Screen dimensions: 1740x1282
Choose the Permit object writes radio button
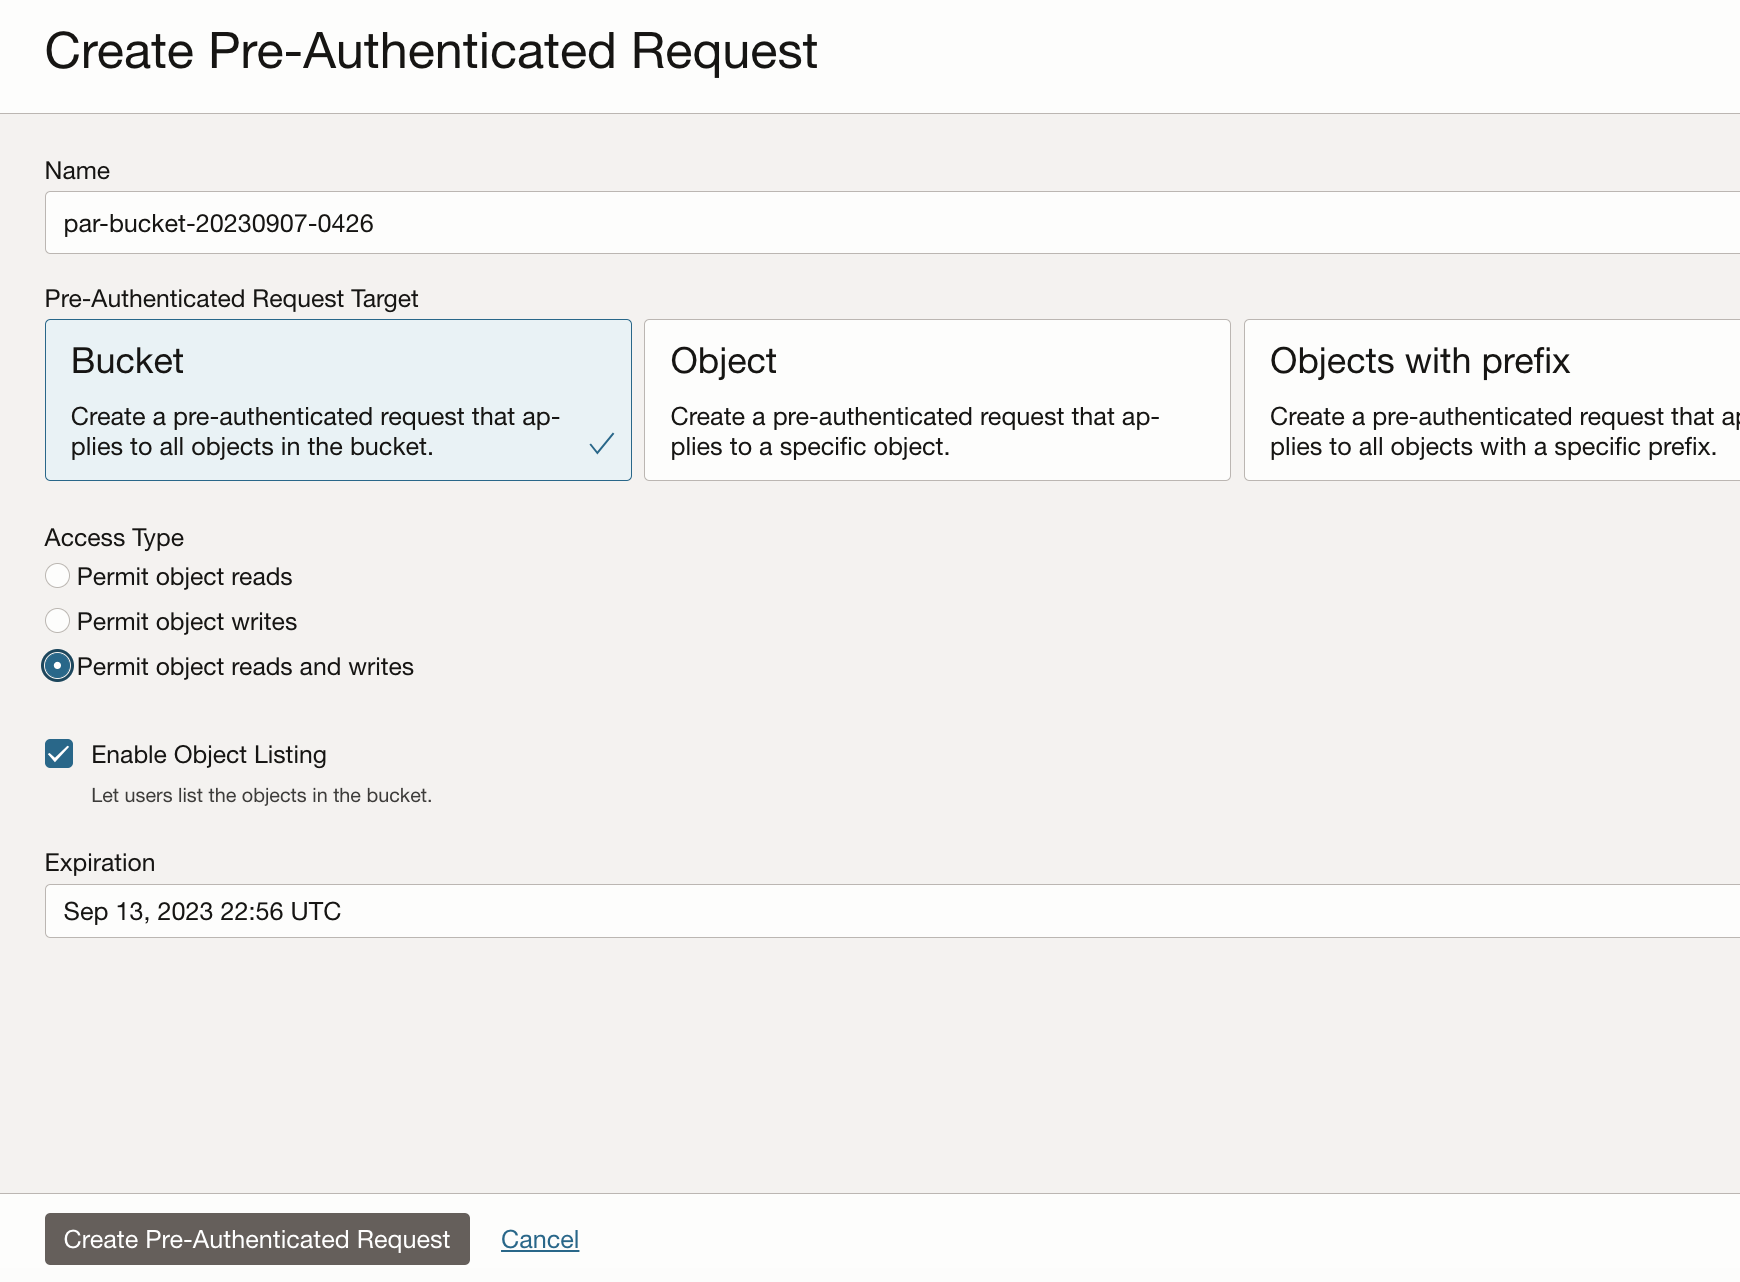coord(58,621)
